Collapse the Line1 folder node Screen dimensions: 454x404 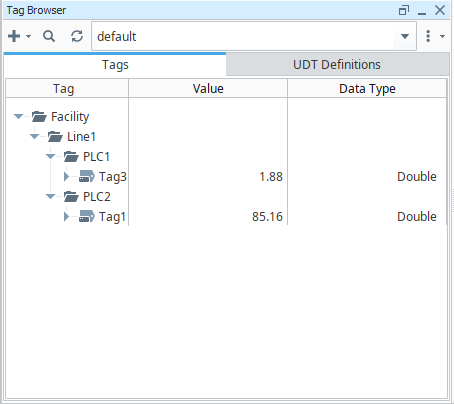point(35,136)
